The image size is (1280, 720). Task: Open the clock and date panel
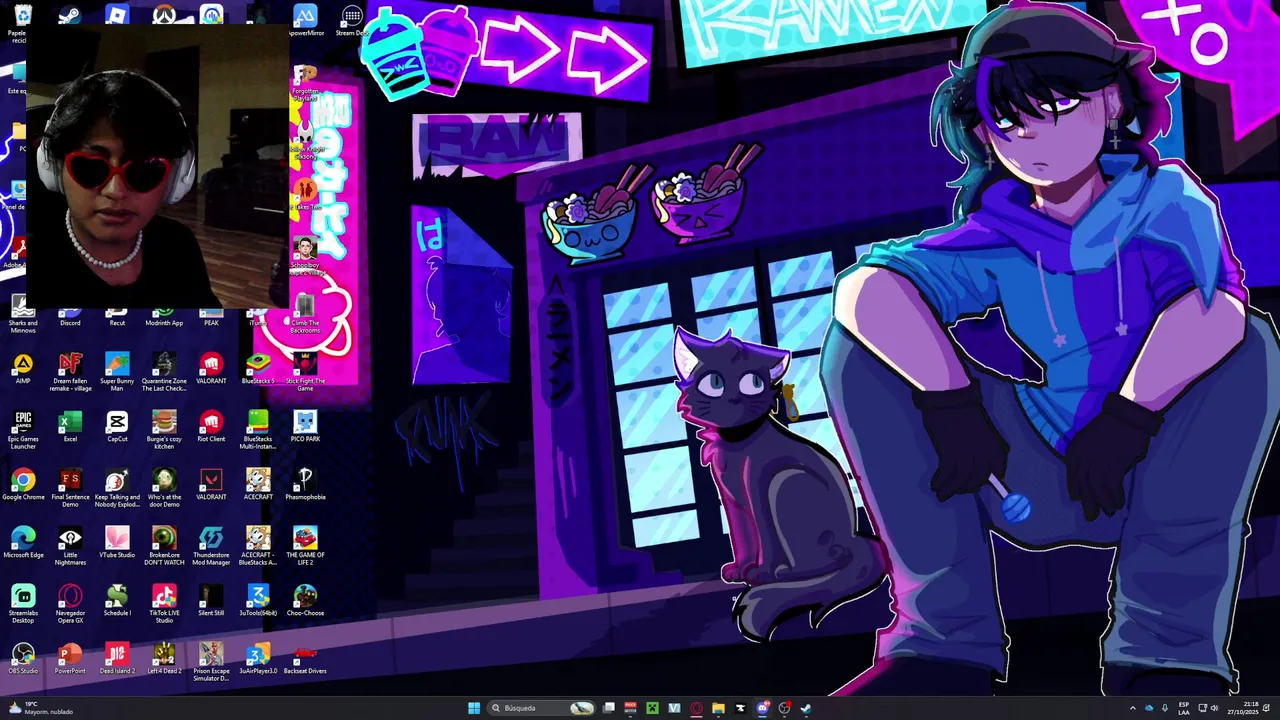pos(1244,708)
